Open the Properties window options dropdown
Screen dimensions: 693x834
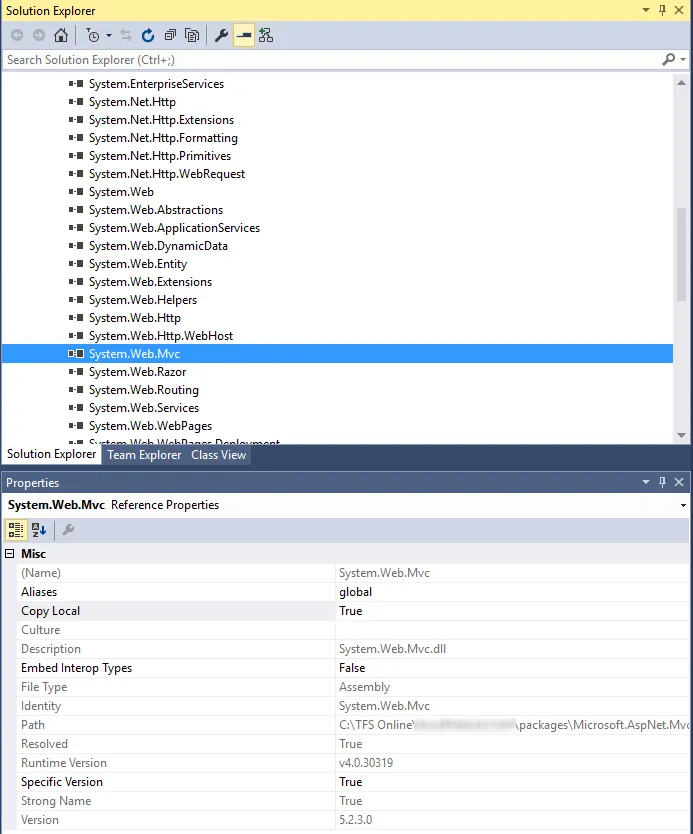point(646,482)
